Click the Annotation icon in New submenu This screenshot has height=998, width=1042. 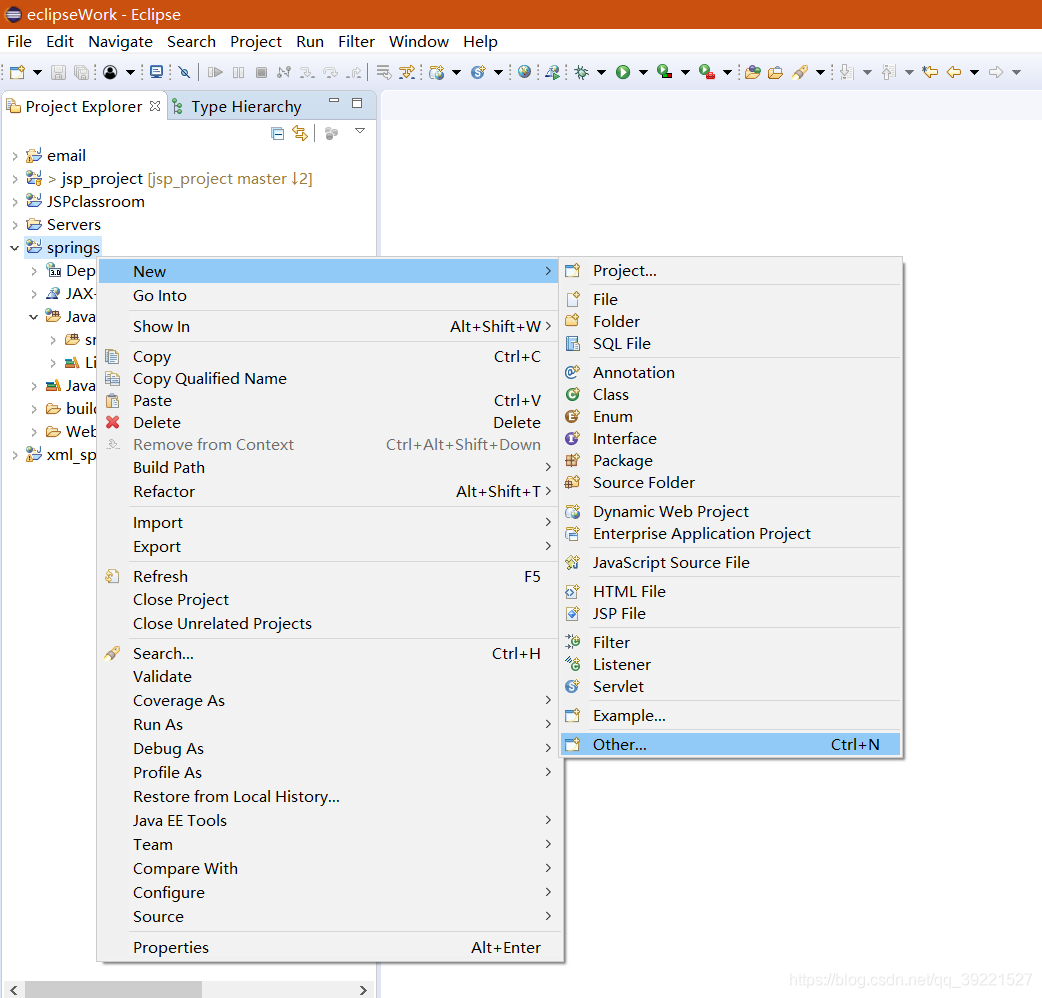(x=572, y=372)
